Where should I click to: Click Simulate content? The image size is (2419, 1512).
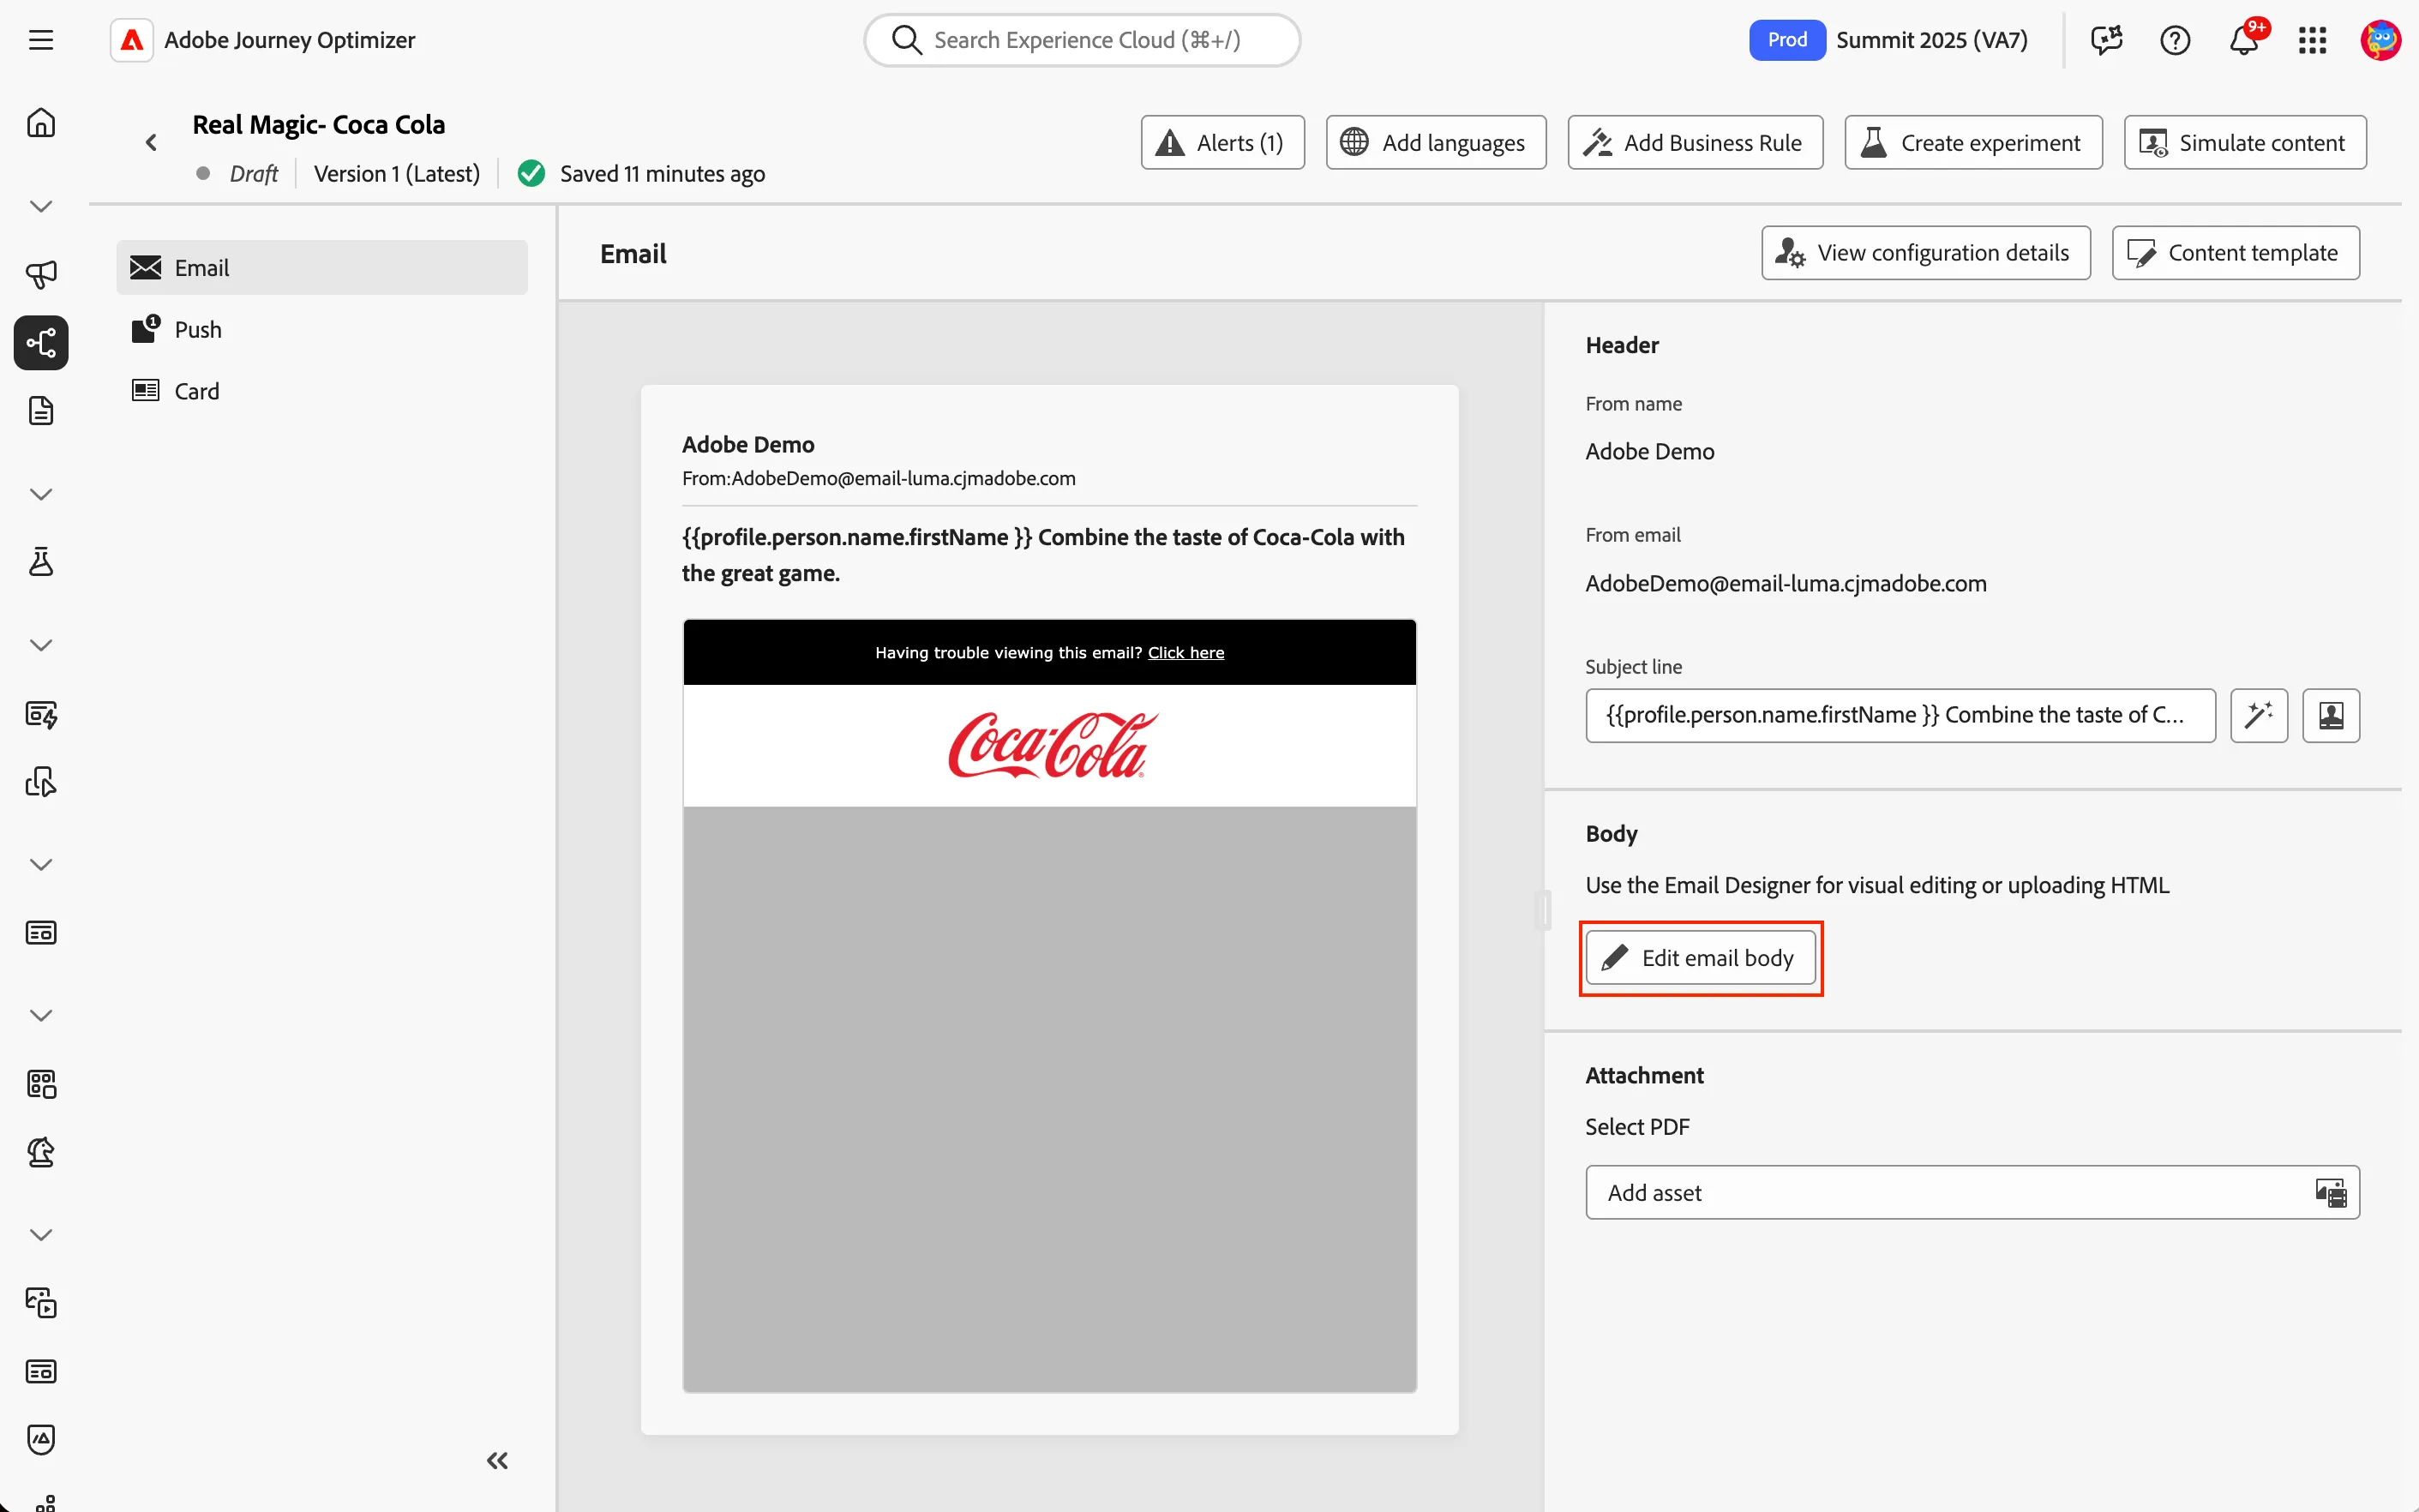pyautogui.click(x=2245, y=142)
